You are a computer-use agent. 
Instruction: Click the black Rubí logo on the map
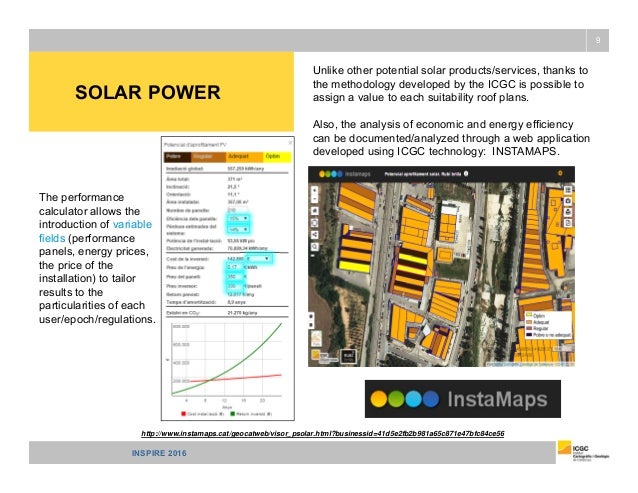point(348,356)
